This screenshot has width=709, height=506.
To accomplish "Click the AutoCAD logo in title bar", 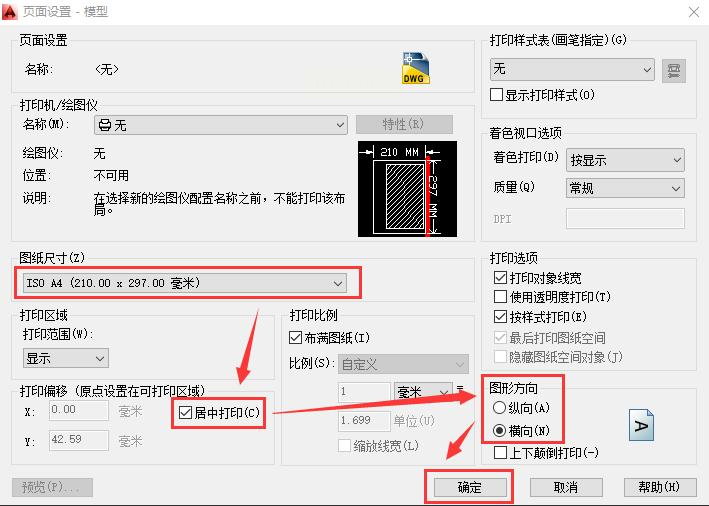I will point(9,11).
